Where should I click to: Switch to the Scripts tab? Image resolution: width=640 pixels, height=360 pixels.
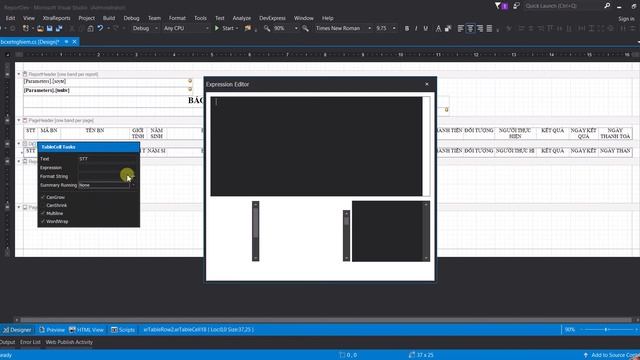pyautogui.click(x=123, y=329)
